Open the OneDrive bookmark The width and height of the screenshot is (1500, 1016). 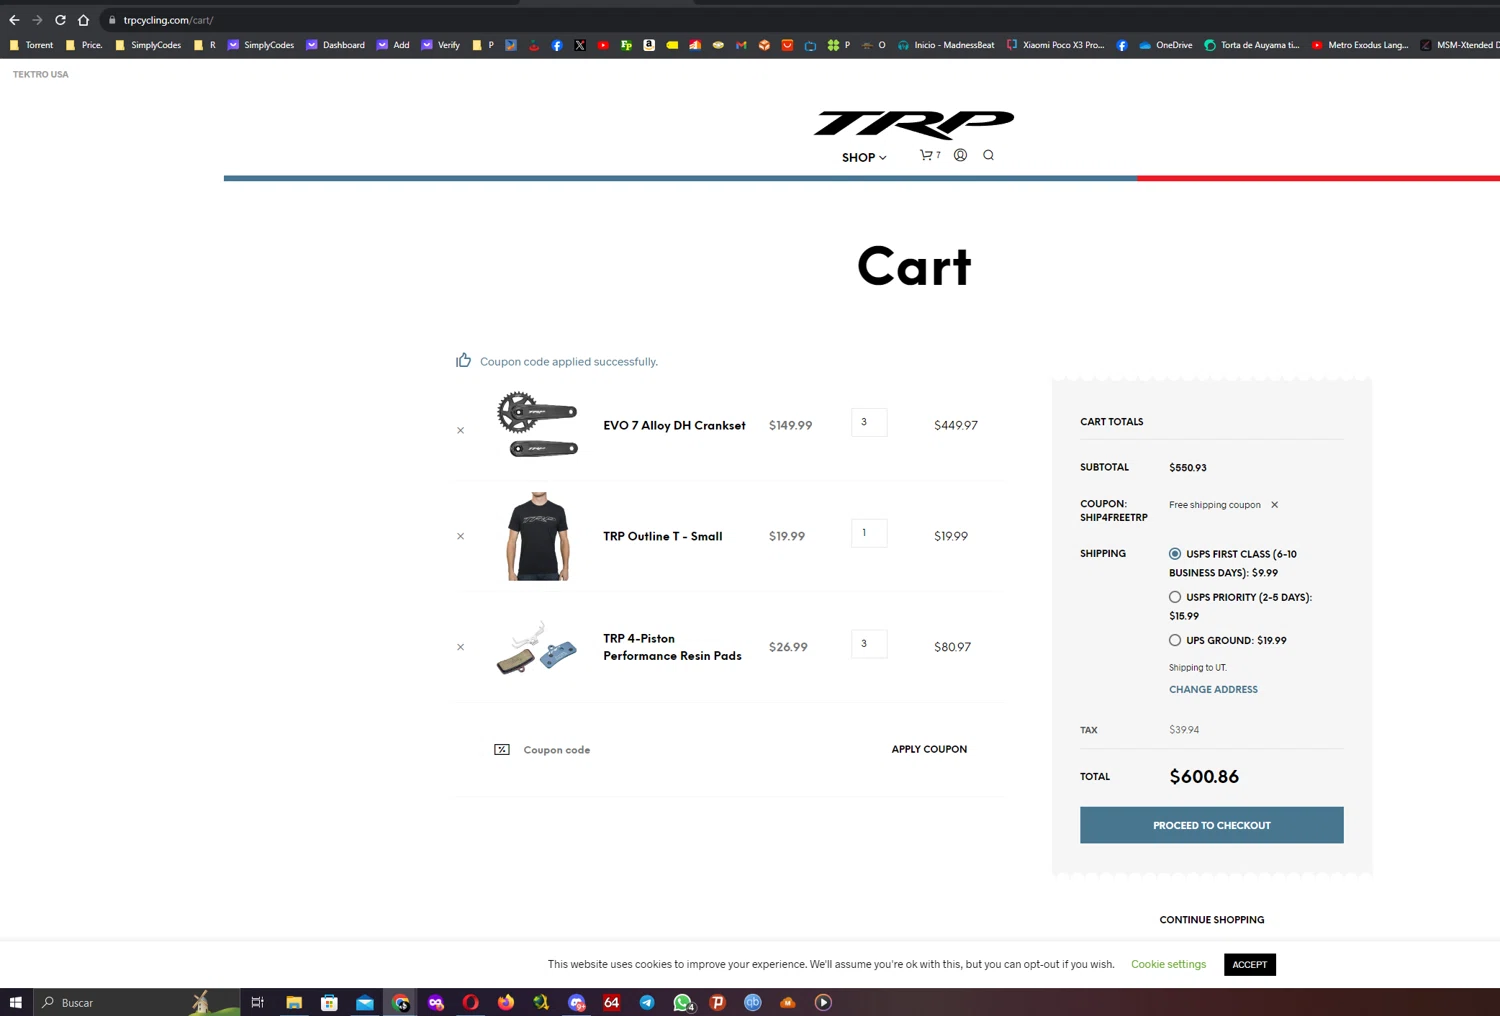click(1165, 45)
